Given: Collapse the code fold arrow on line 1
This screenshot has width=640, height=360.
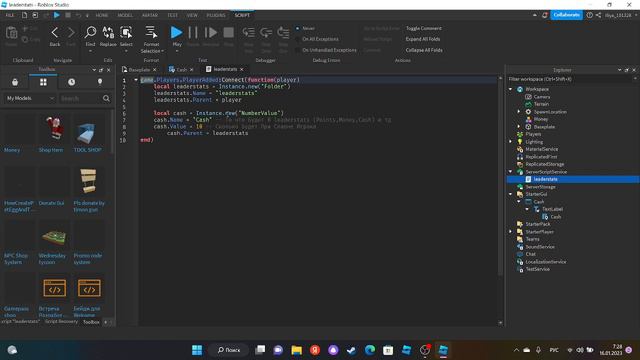Looking at the screenshot, I should [136, 80].
